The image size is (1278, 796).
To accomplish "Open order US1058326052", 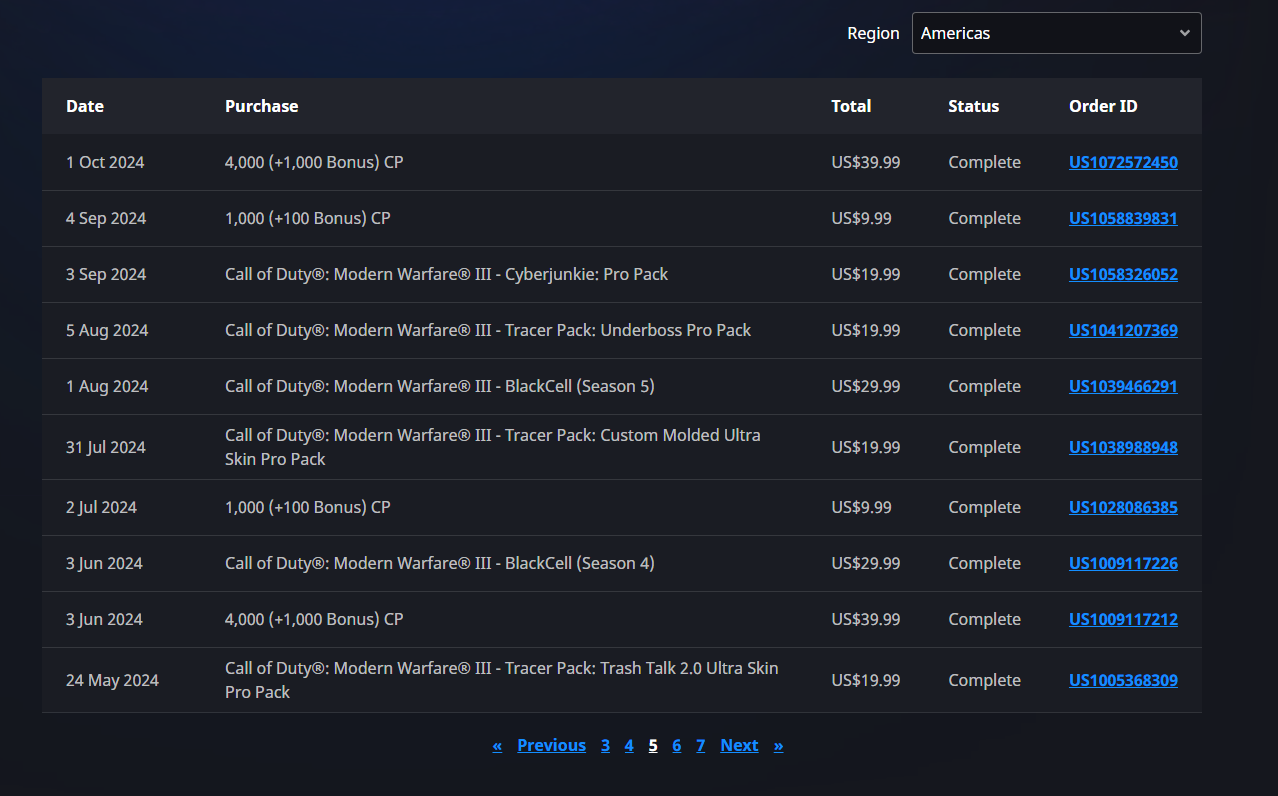I will [x=1123, y=274].
